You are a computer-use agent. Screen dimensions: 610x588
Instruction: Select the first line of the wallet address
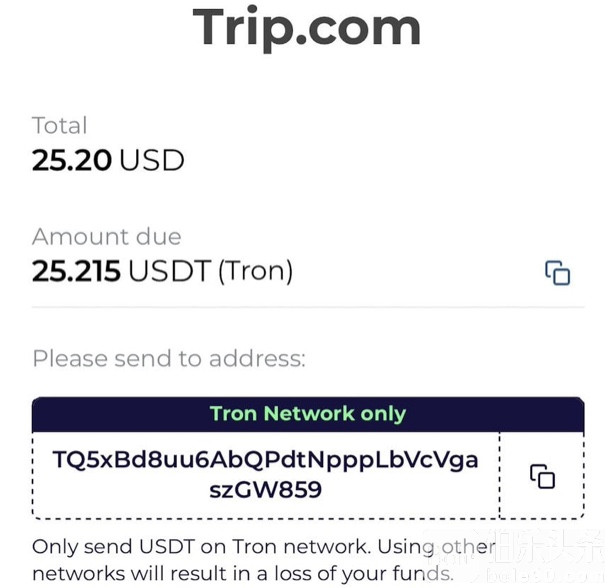(x=265, y=460)
